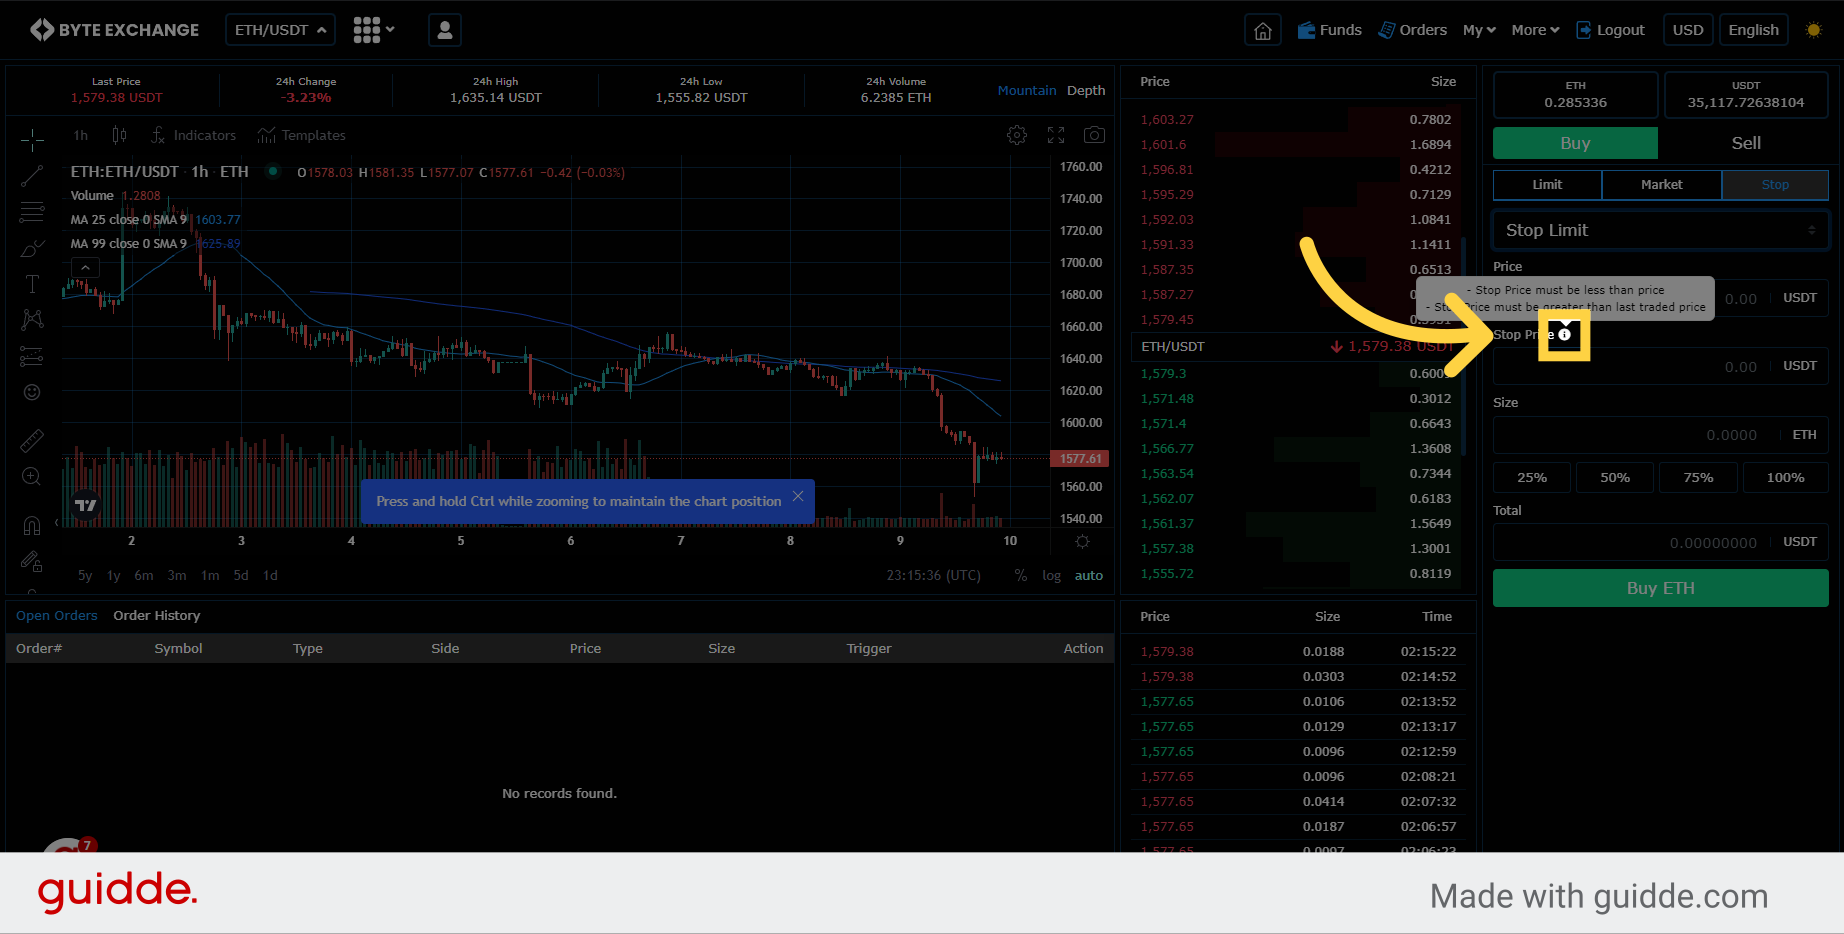Choose the Limit order type
This screenshot has width=1844, height=934.
(x=1547, y=184)
